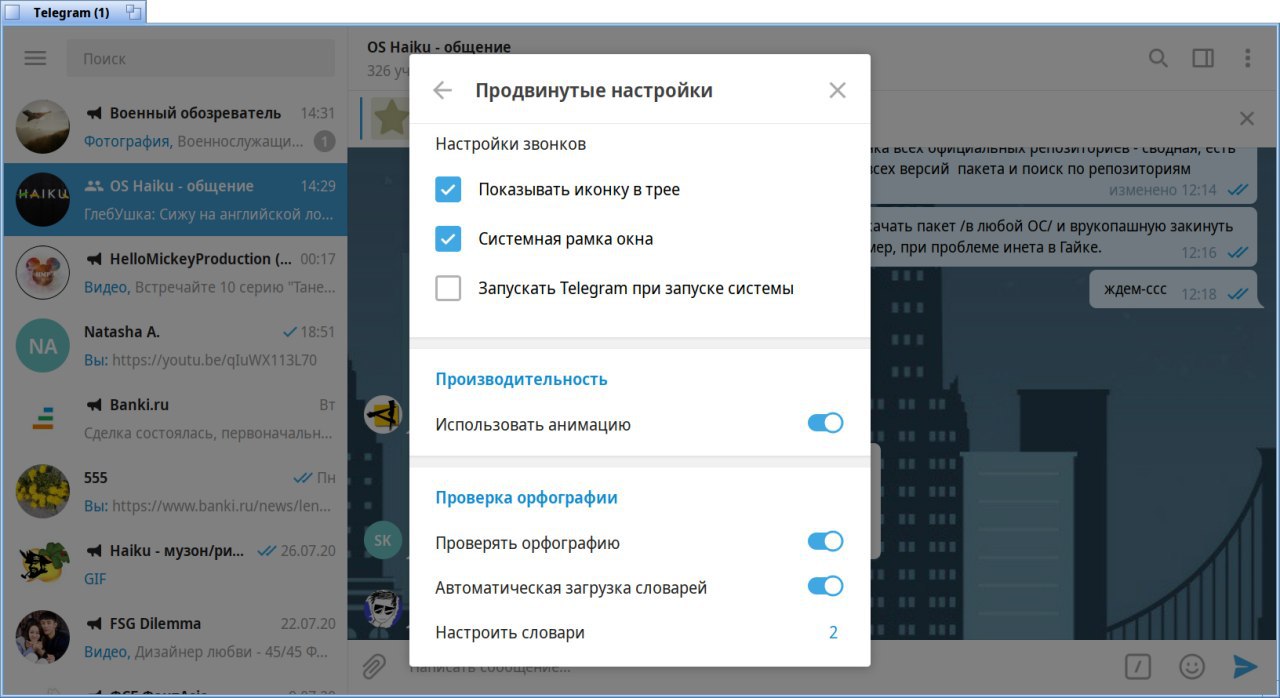The height and width of the screenshot is (698, 1280).
Task: Open the hamburger main menu
Action: [x=35, y=58]
